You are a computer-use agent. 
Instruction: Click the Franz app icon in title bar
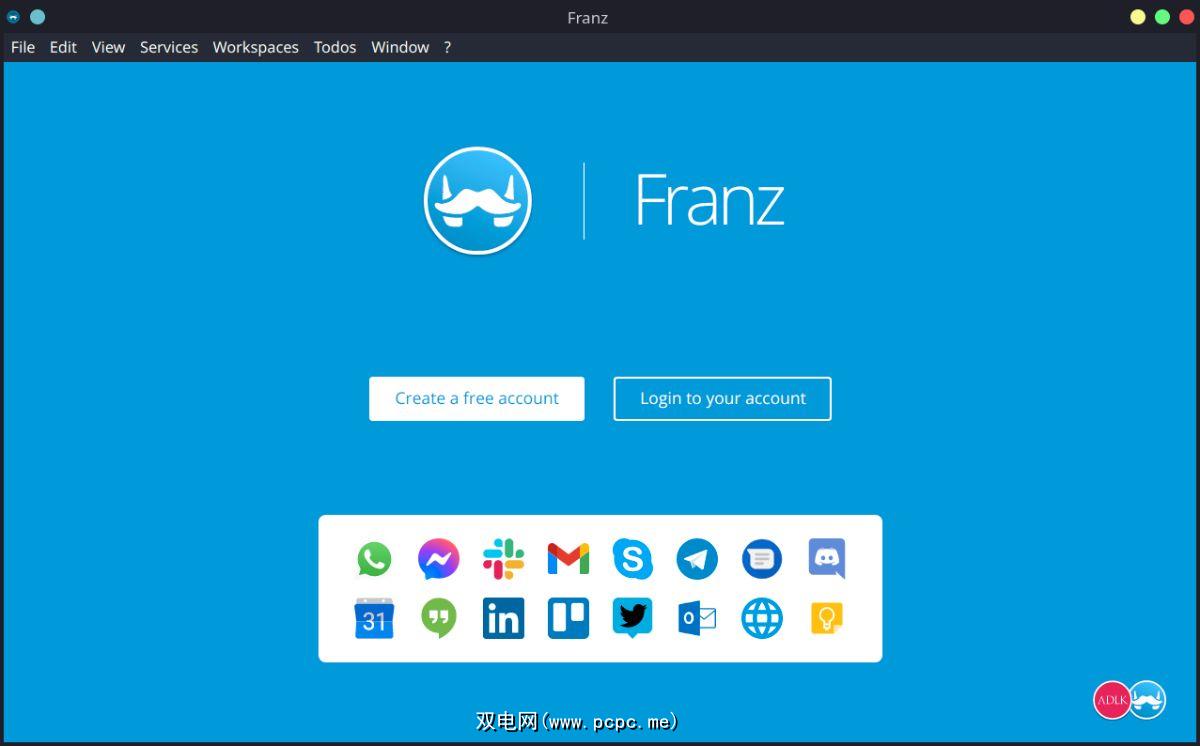[x=13, y=17]
